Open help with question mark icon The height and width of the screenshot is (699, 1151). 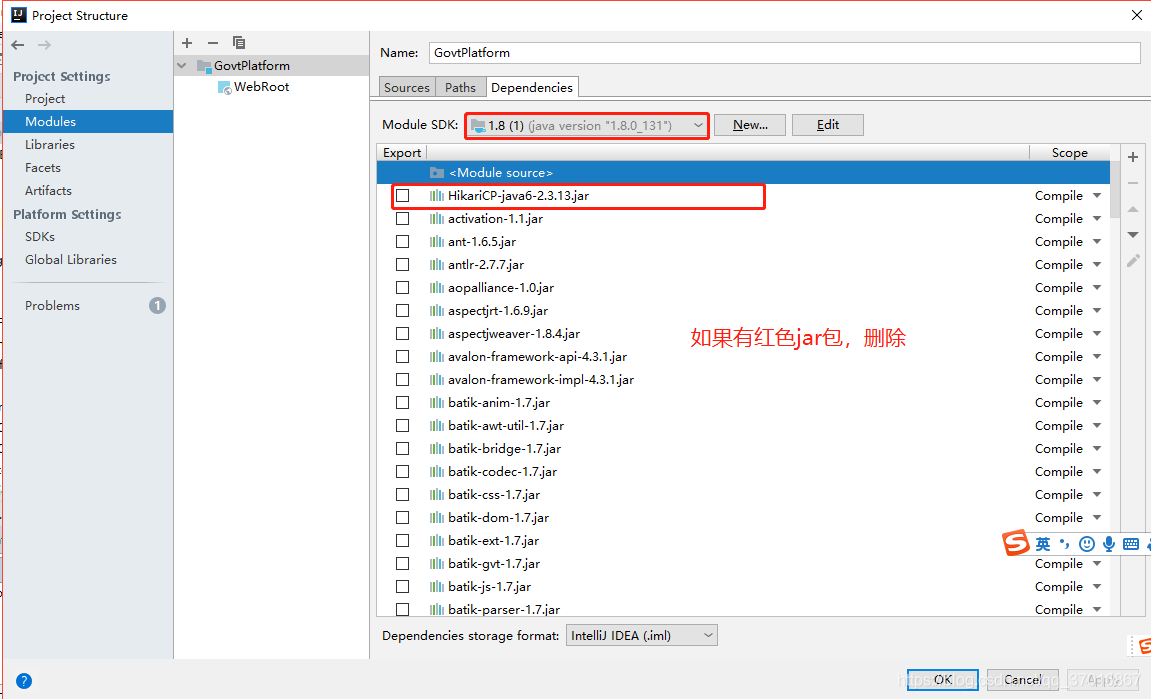point(23,681)
